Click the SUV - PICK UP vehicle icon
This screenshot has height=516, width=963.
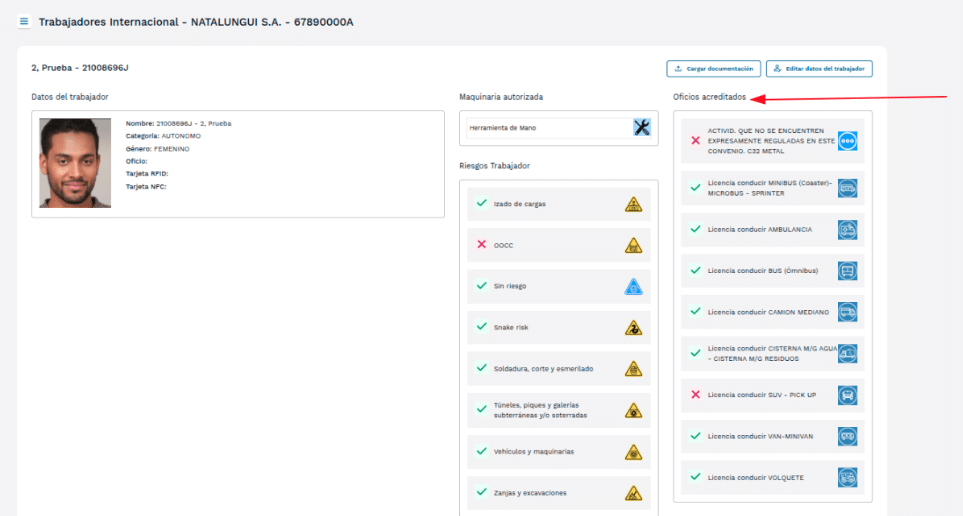click(847, 395)
